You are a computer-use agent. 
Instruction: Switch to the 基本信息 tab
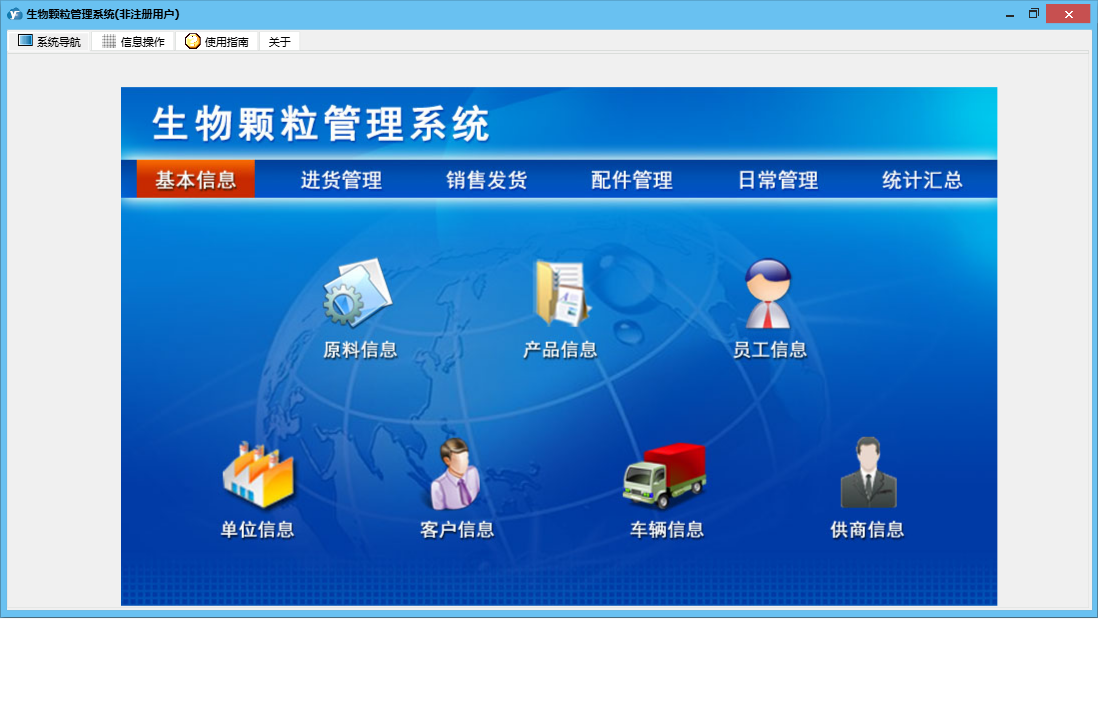coord(195,180)
